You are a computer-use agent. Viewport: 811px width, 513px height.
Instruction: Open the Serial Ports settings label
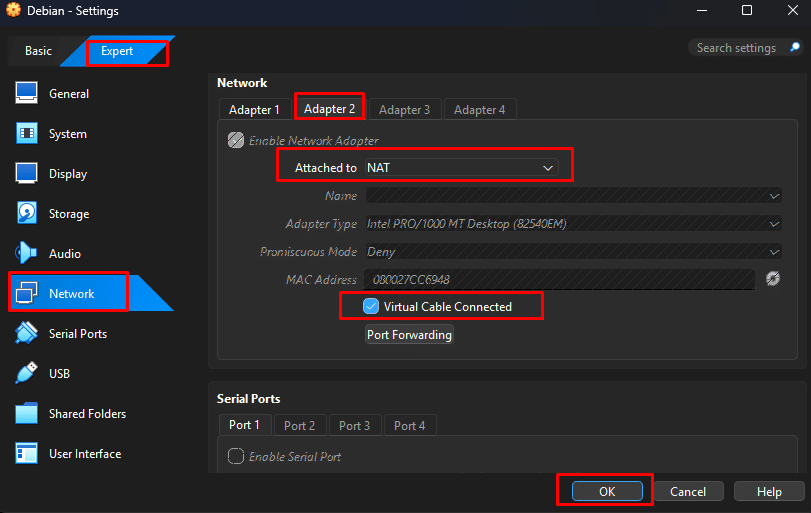pyautogui.click(x=78, y=334)
